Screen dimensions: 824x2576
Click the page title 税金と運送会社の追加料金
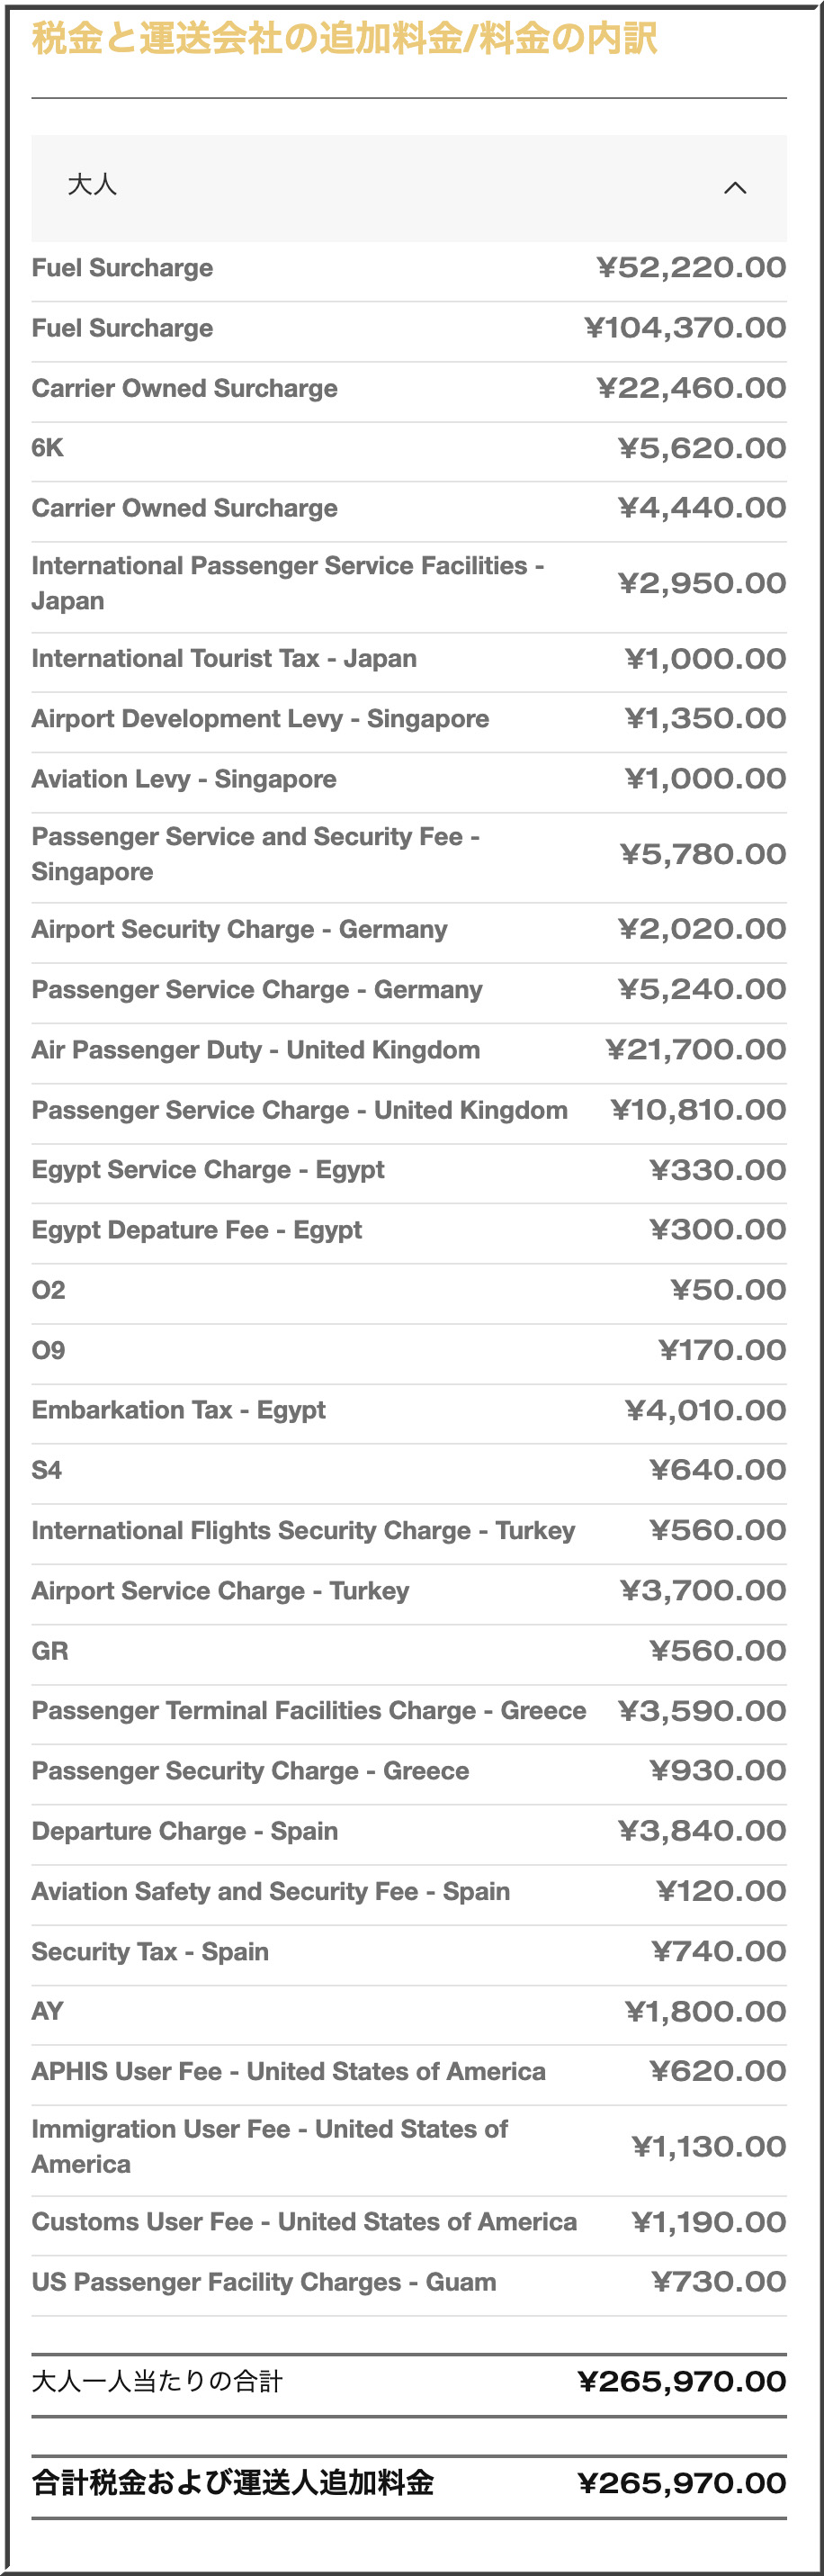coord(344,39)
